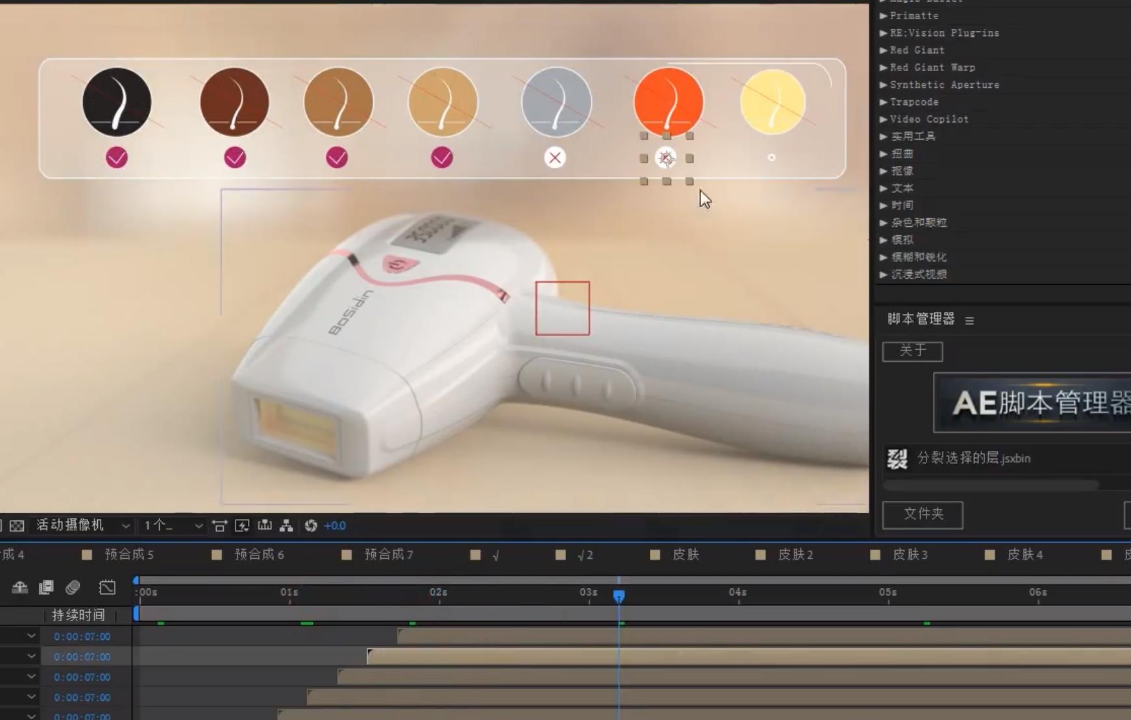This screenshot has width=1131, height=720.
Task: Click the 关于 button in script manager
Action: (912, 351)
